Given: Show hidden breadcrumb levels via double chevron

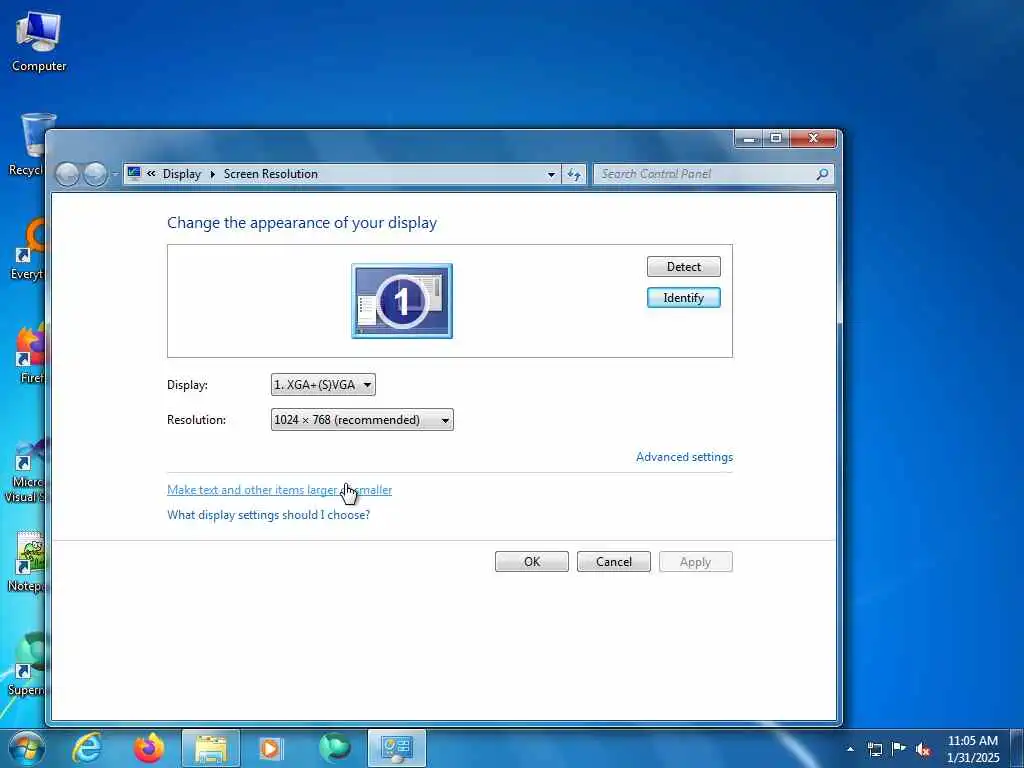Looking at the screenshot, I should tap(152, 174).
